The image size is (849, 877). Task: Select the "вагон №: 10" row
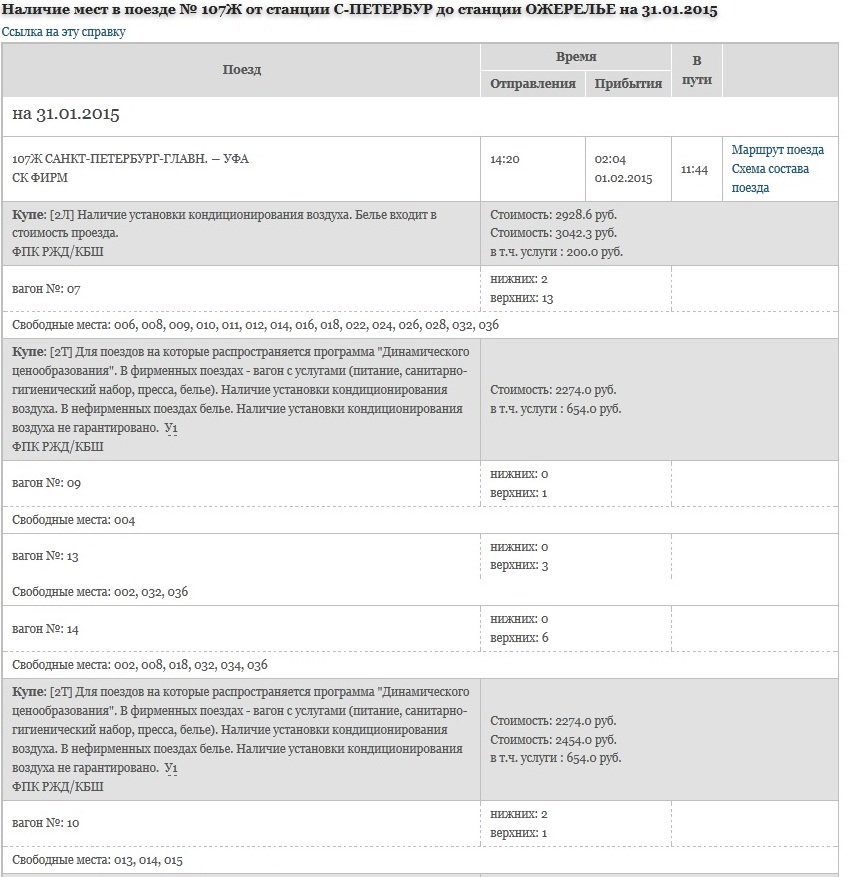click(x=46, y=823)
